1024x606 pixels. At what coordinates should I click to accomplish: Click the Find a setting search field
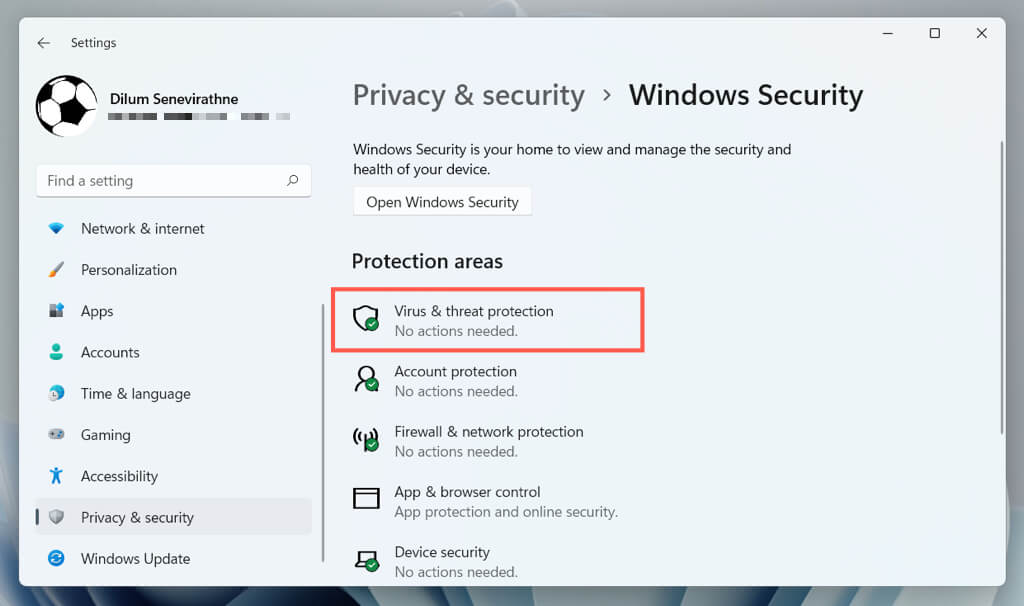coord(160,181)
